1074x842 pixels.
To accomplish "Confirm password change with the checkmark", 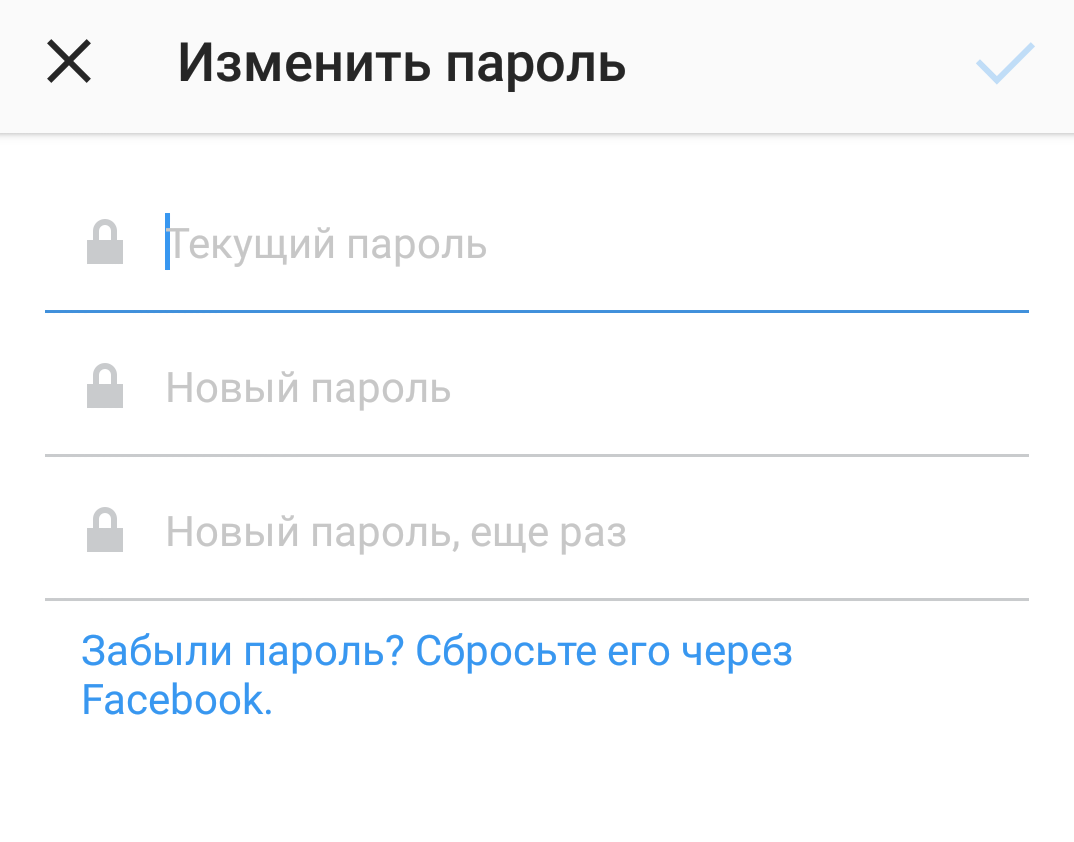I will pos(1004,64).
